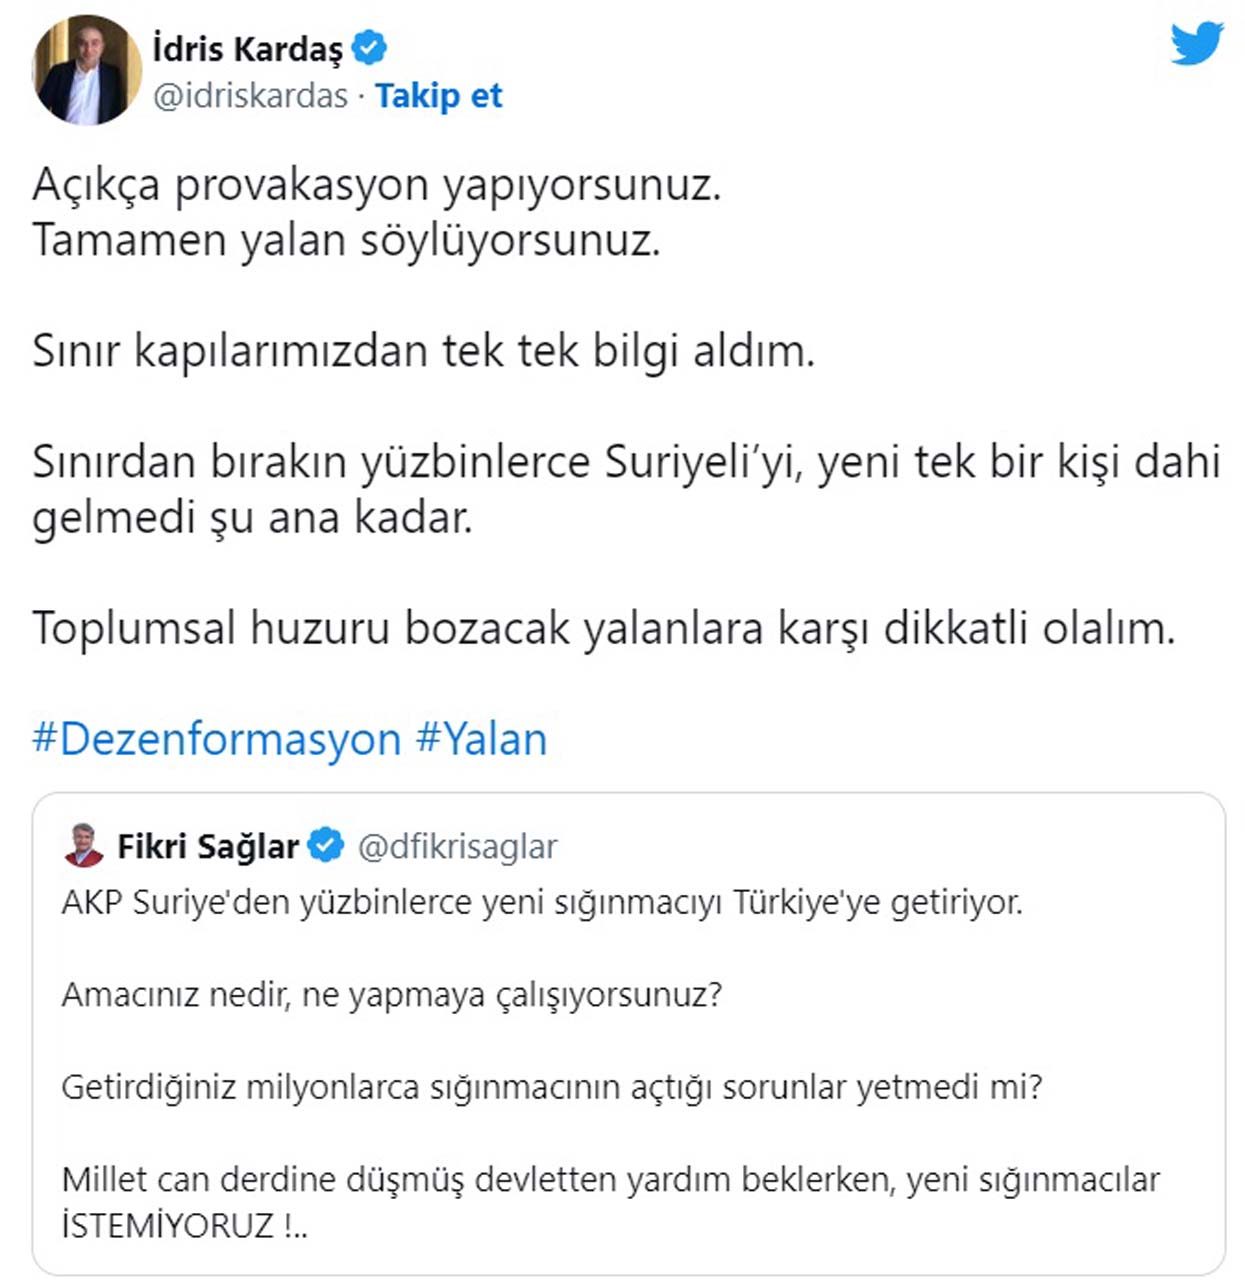Click Fikri Sağlar's small avatar in quoted tweet

tap(82, 843)
